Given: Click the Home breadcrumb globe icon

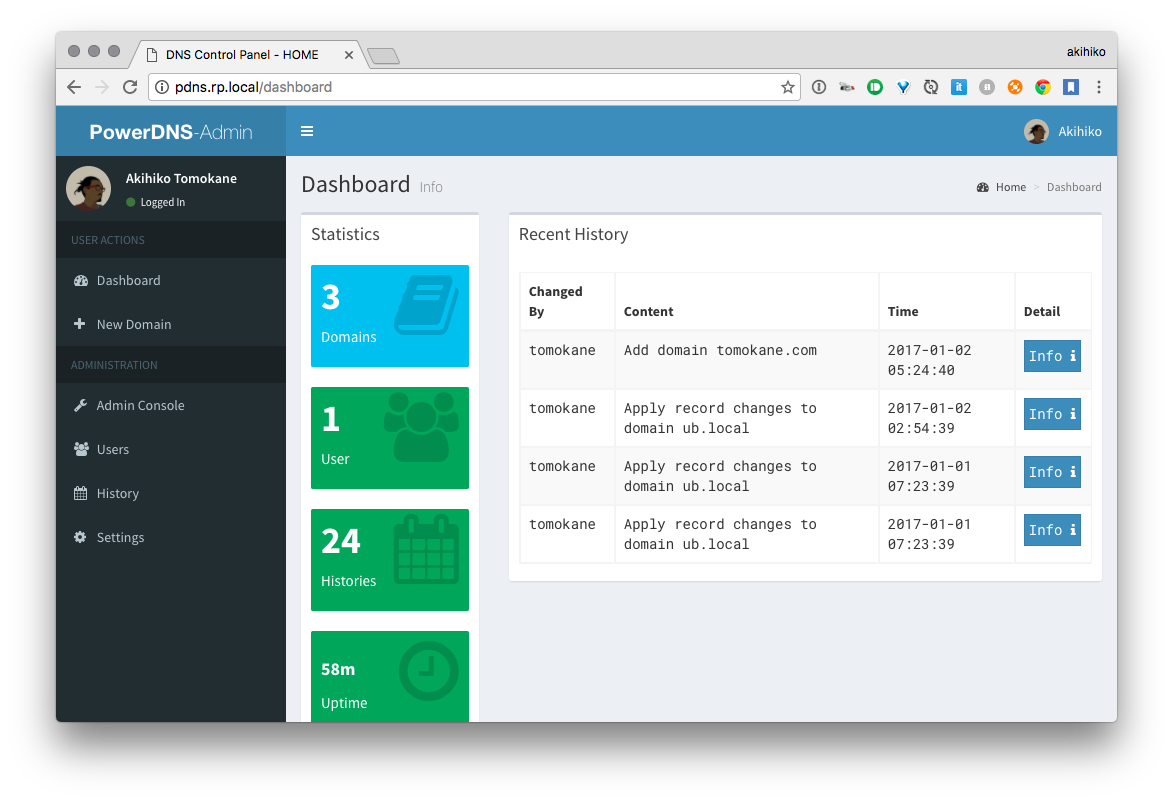Looking at the screenshot, I should tap(983, 187).
